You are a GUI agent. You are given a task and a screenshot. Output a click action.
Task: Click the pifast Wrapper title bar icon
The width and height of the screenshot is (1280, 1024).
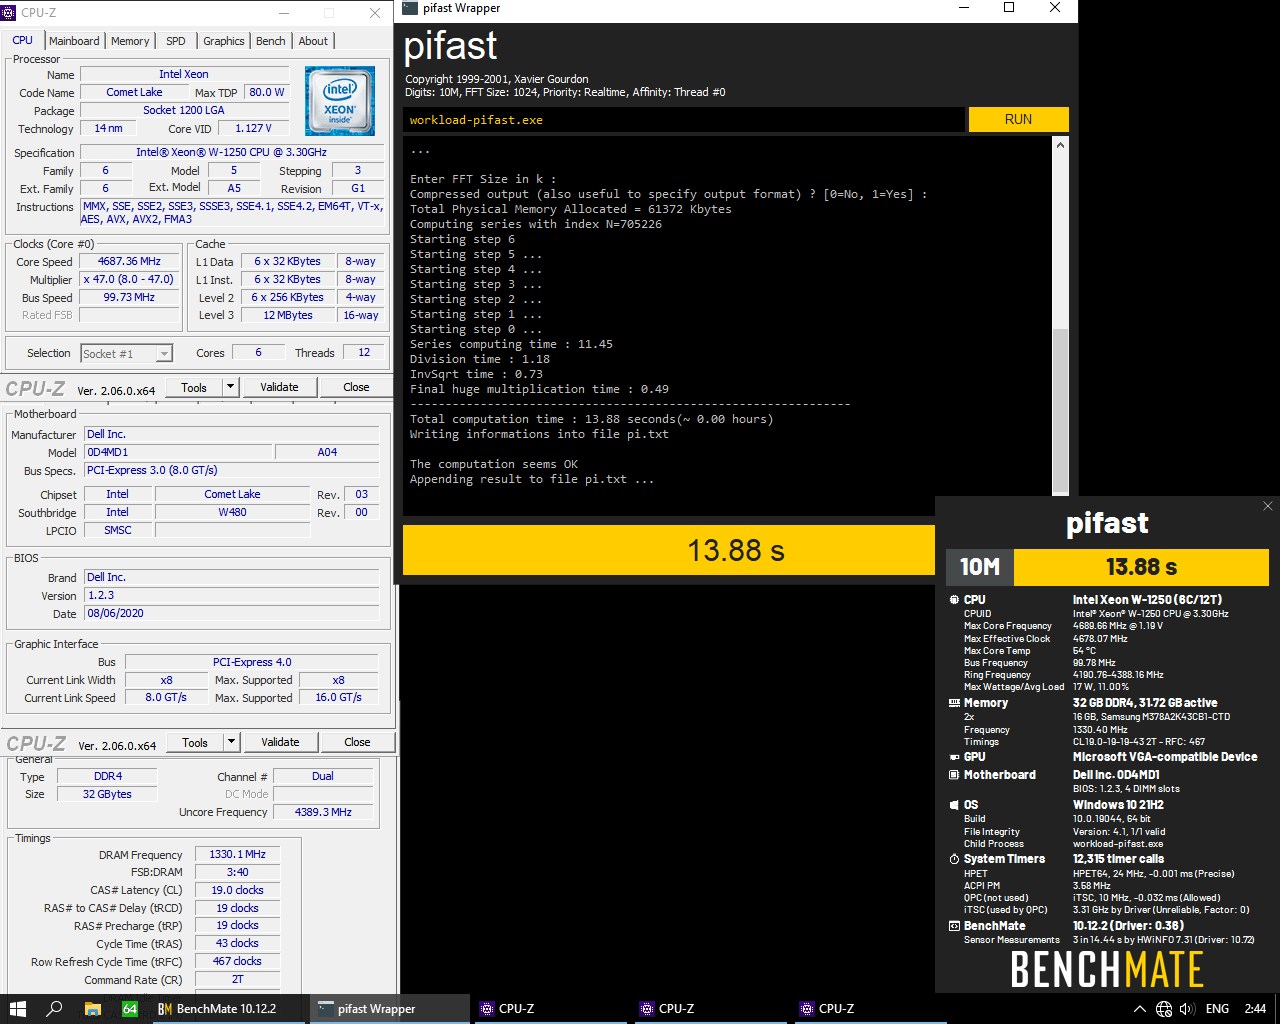point(409,8)
